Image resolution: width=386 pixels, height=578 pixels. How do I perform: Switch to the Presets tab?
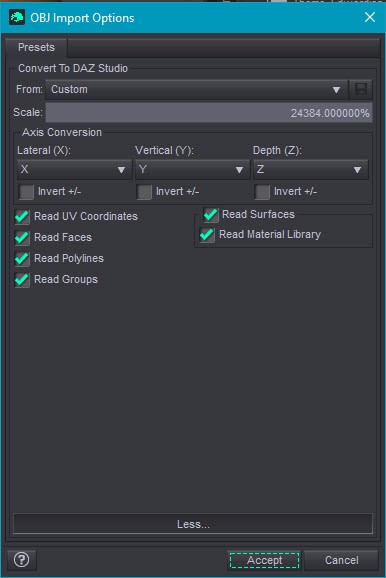[x=36, y=47]
